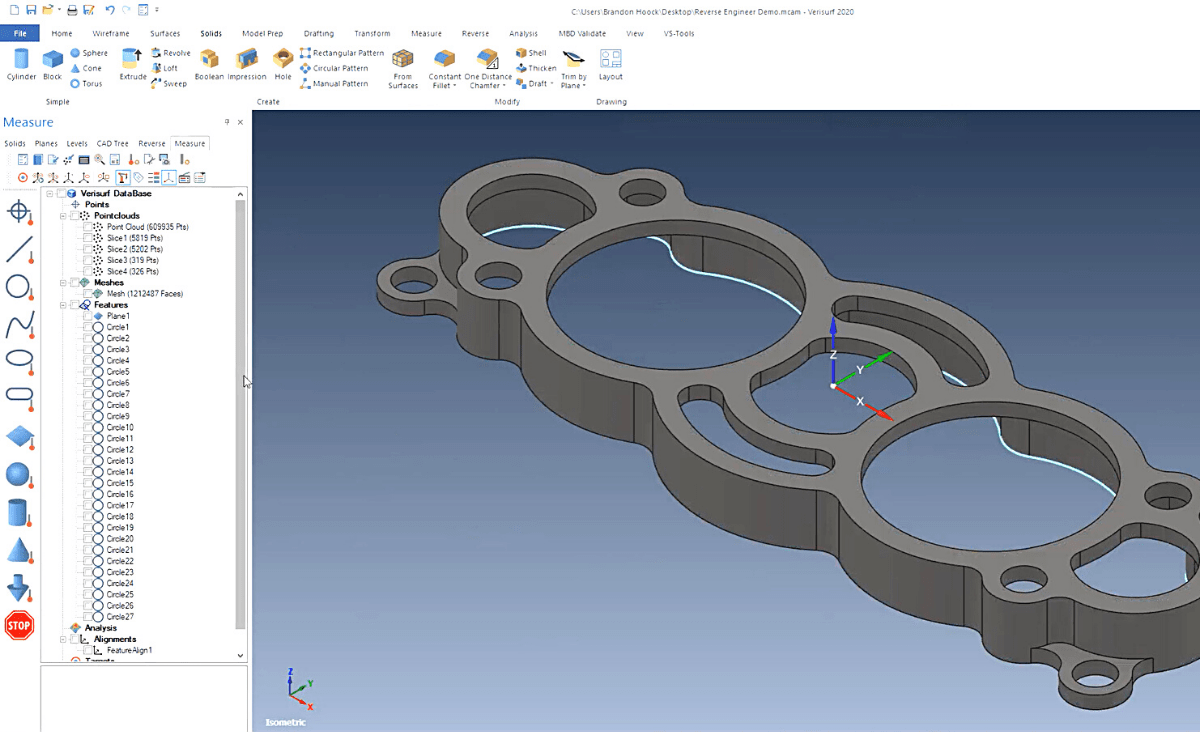
Task: Click the Thicken tool
Action: point(536,68)
